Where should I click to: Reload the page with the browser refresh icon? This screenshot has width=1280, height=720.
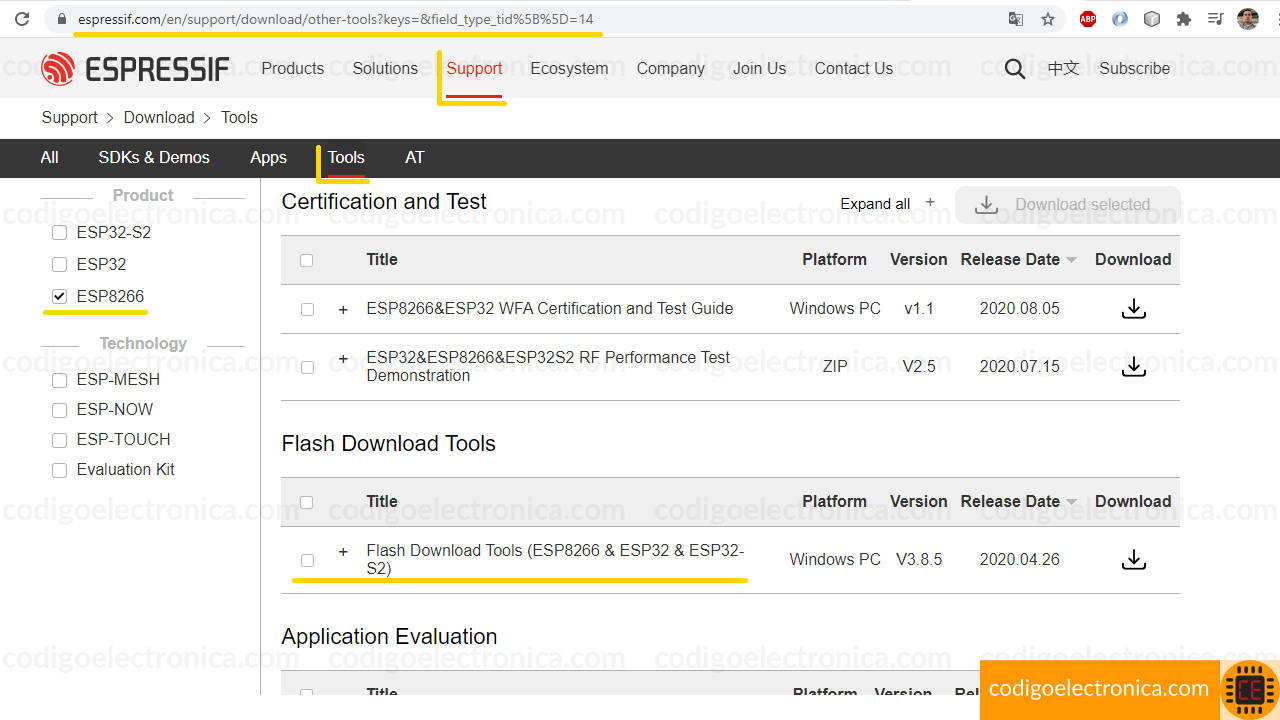(x=22, y=19)
